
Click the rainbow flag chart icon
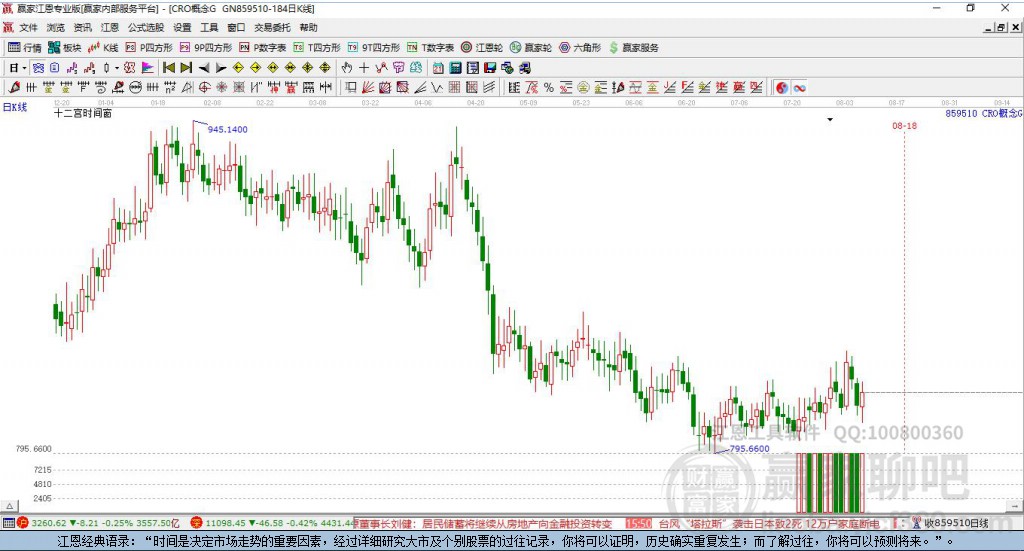click(147, 68)
